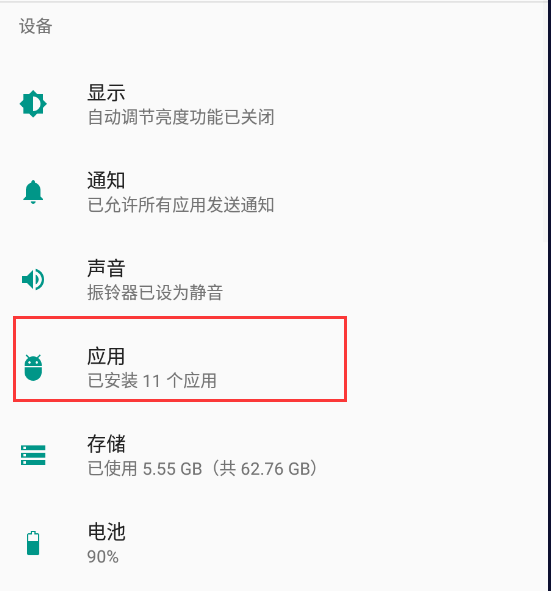Click the 已允许所有应用发送通知 text

point(181,205)
